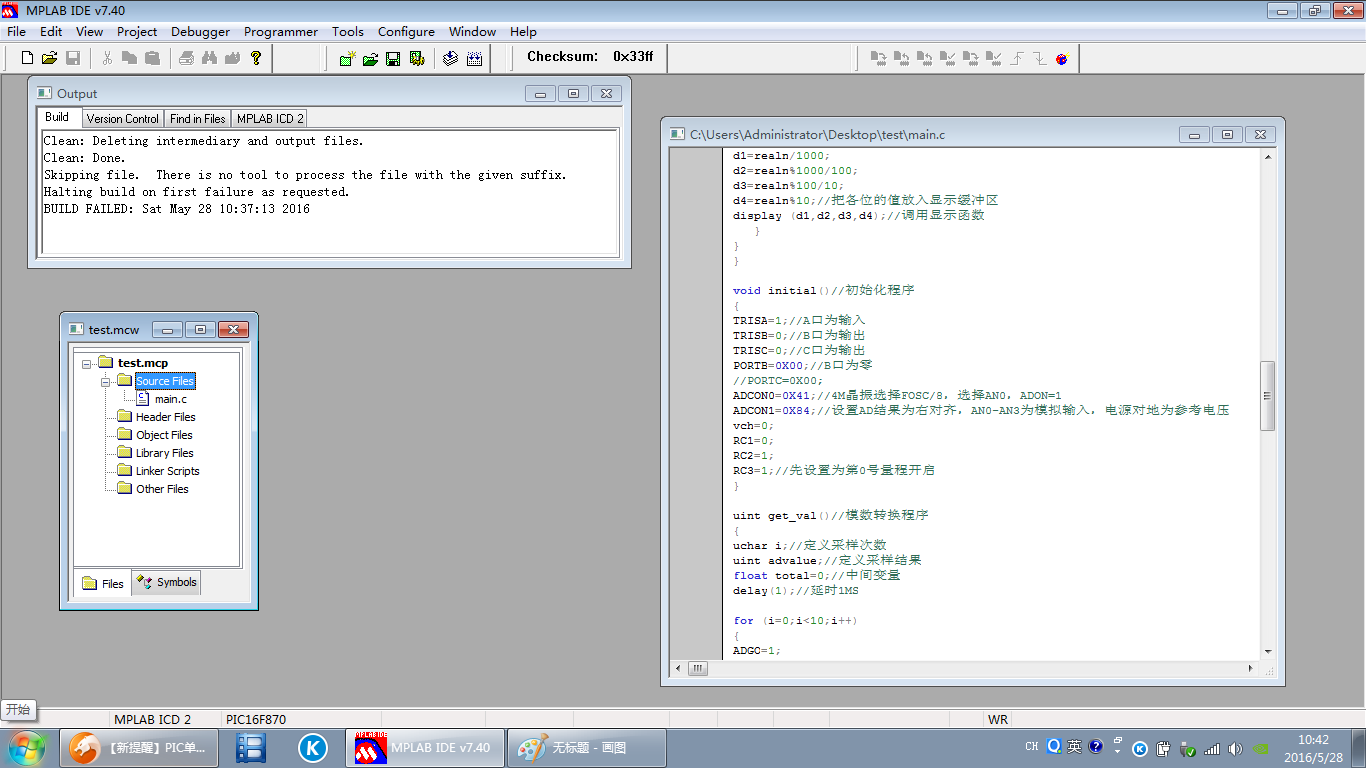The height and width of the screenshot is (768, 1366).
Task: Open Build Options toolbar icon
Action: [x=417, y=58]
